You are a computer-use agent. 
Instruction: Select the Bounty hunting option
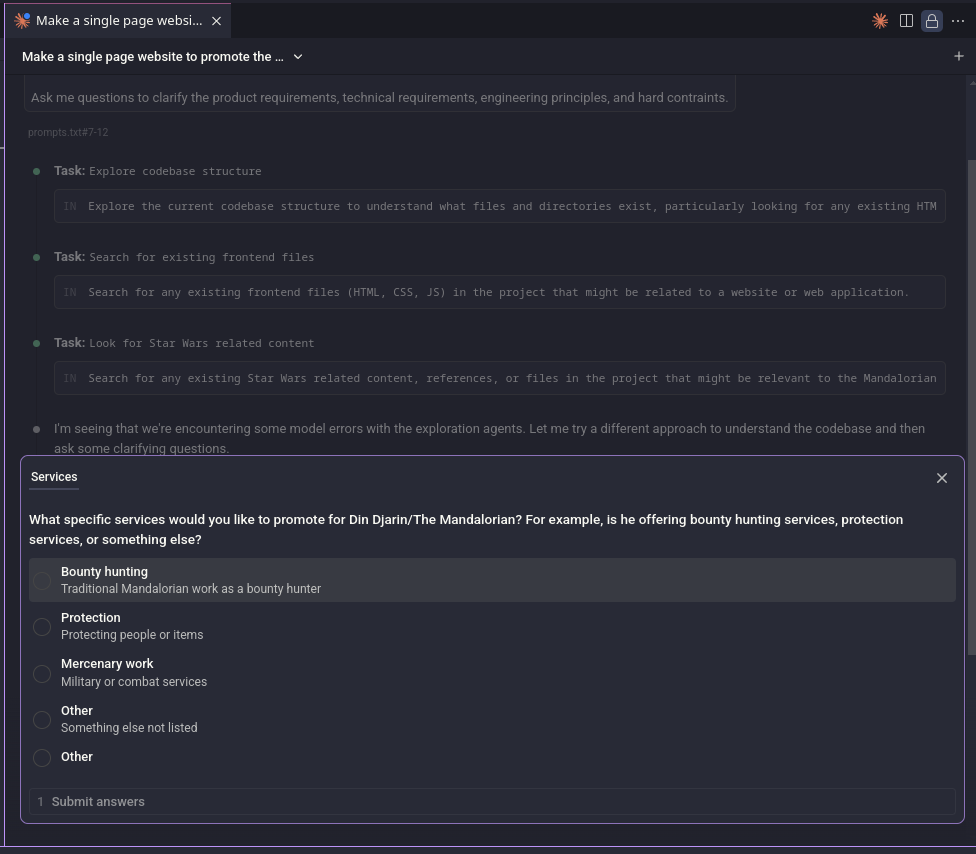click(x=42, y=580)
